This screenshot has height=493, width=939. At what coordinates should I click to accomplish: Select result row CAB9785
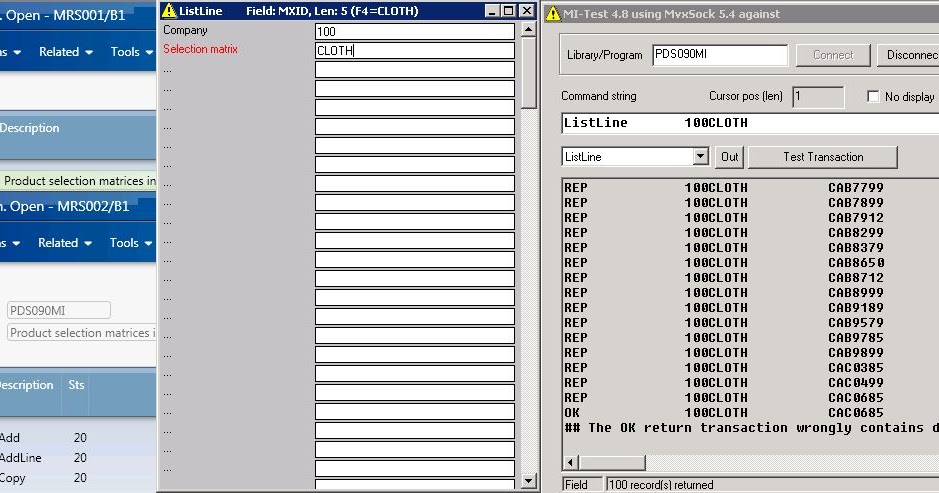click(x=751, y=337)
